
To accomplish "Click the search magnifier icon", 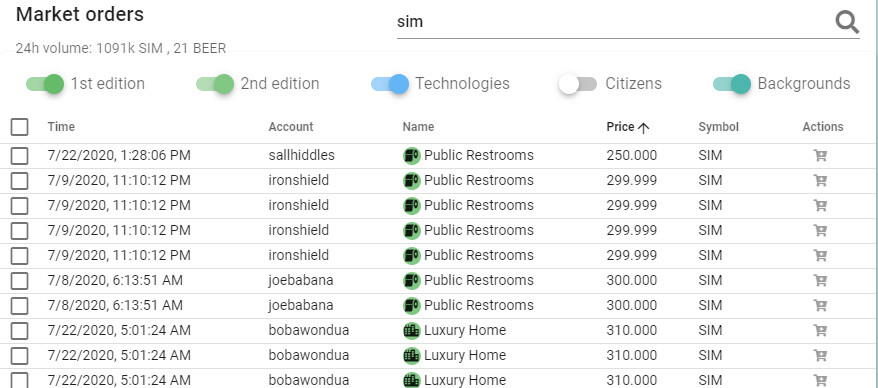I will tap(847, 23).
